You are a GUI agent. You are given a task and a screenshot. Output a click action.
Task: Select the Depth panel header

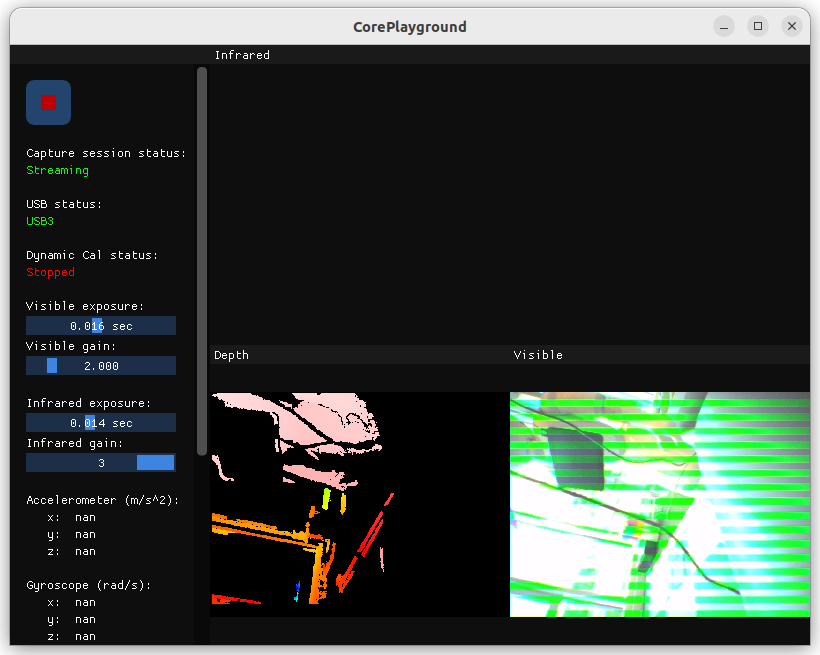tap(231, 355)
